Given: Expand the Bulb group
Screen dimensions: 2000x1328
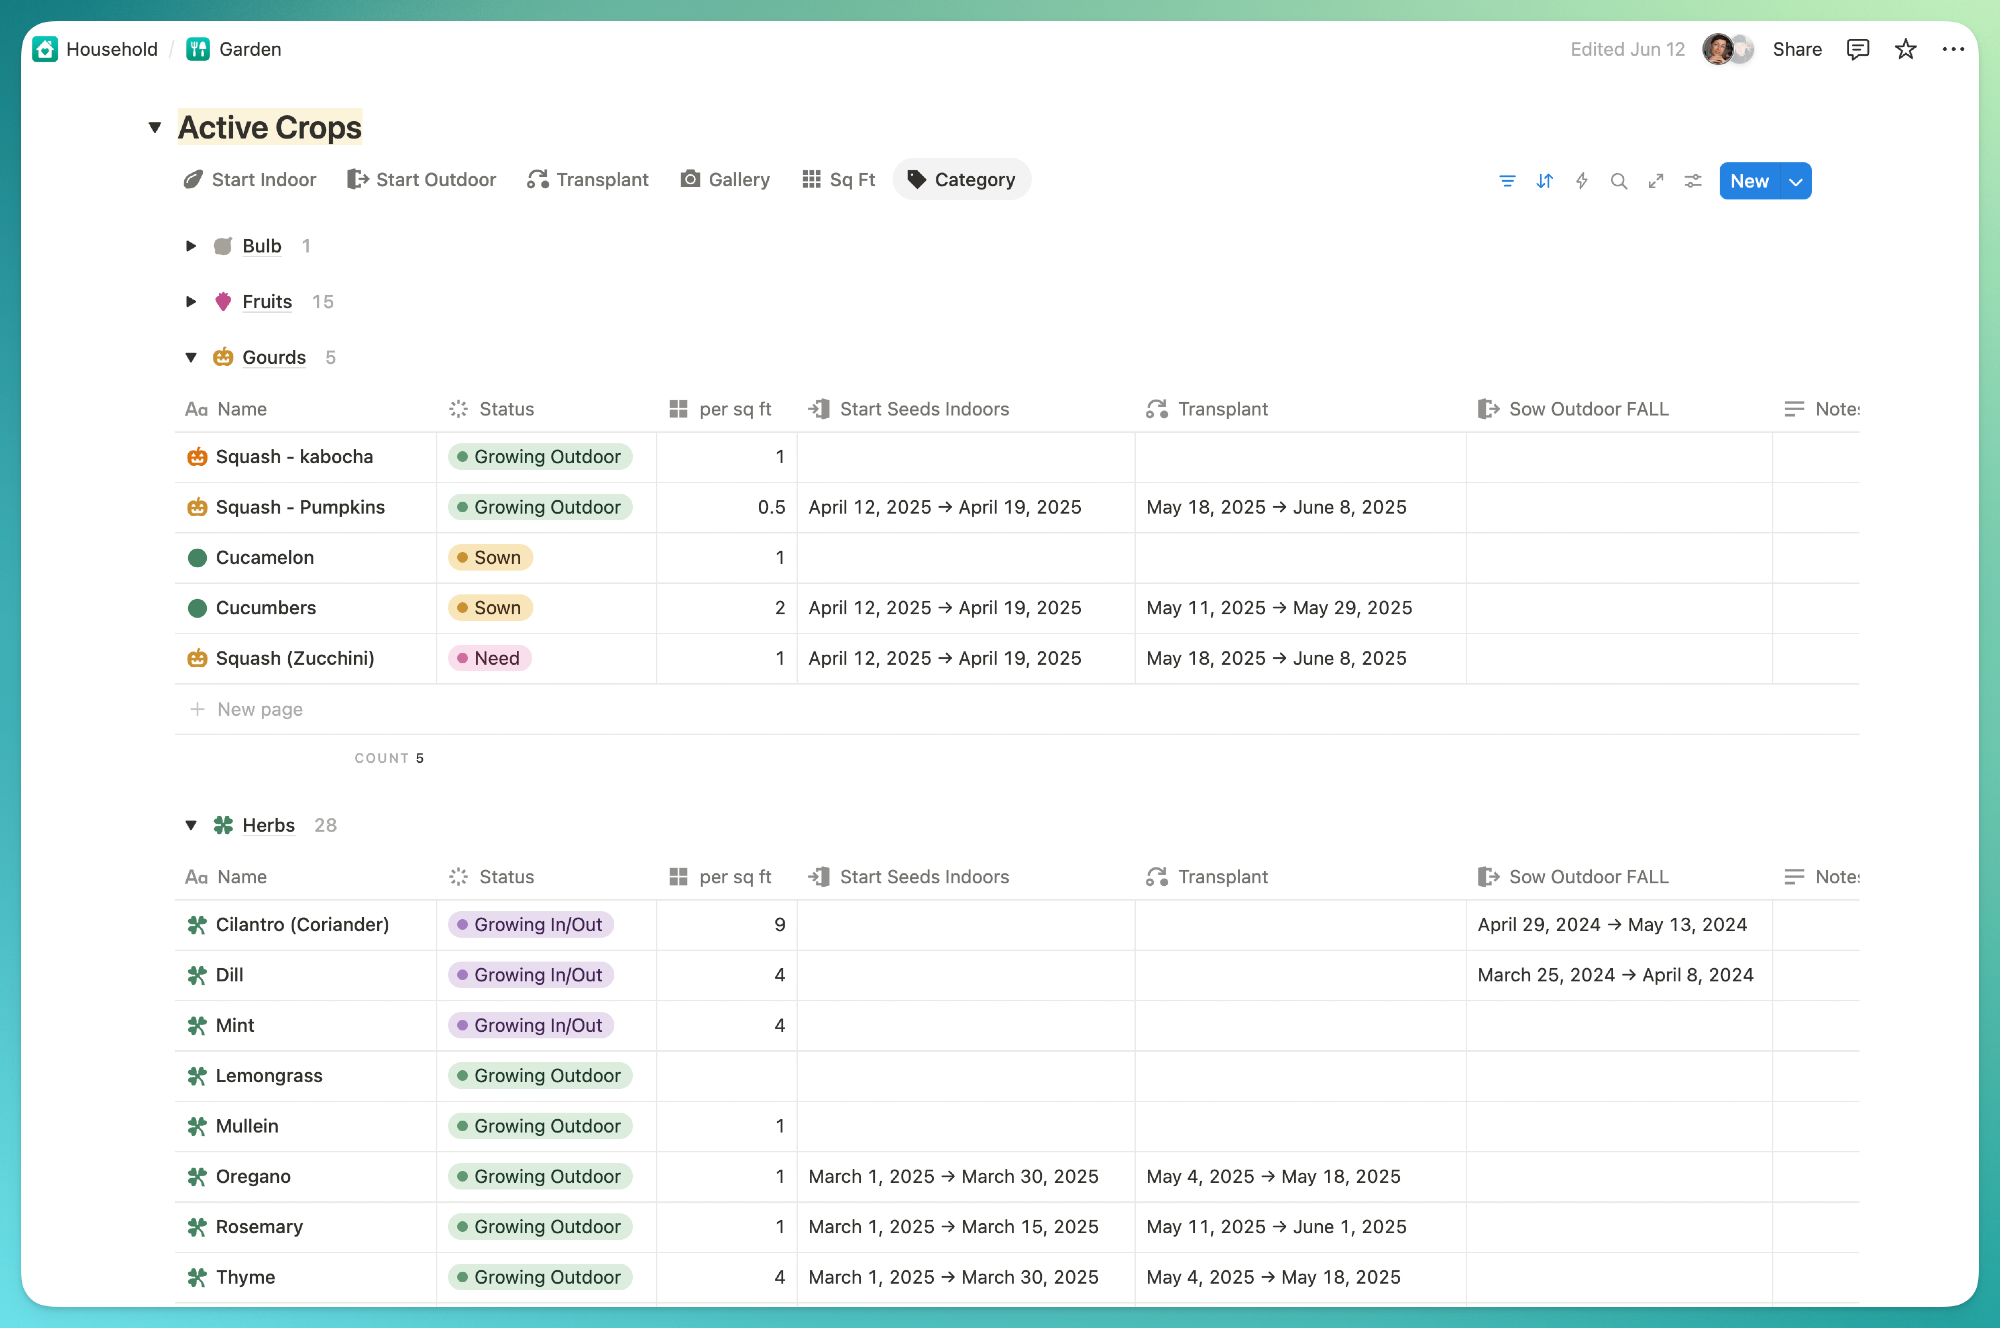Looking at the screenshot, I should coord(191,246).
